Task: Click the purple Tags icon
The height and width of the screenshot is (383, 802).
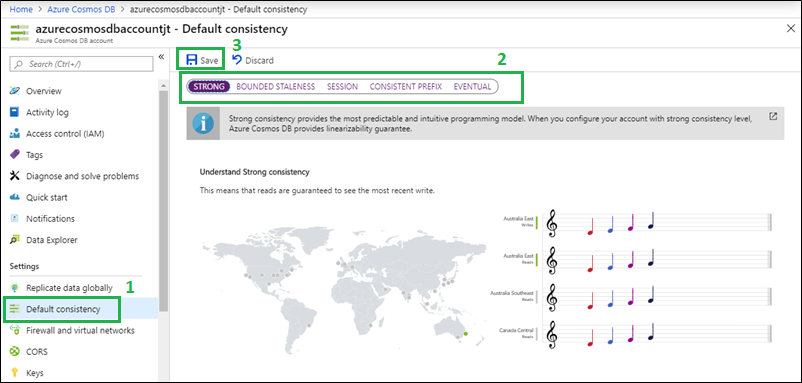Action: pos(15,155)
